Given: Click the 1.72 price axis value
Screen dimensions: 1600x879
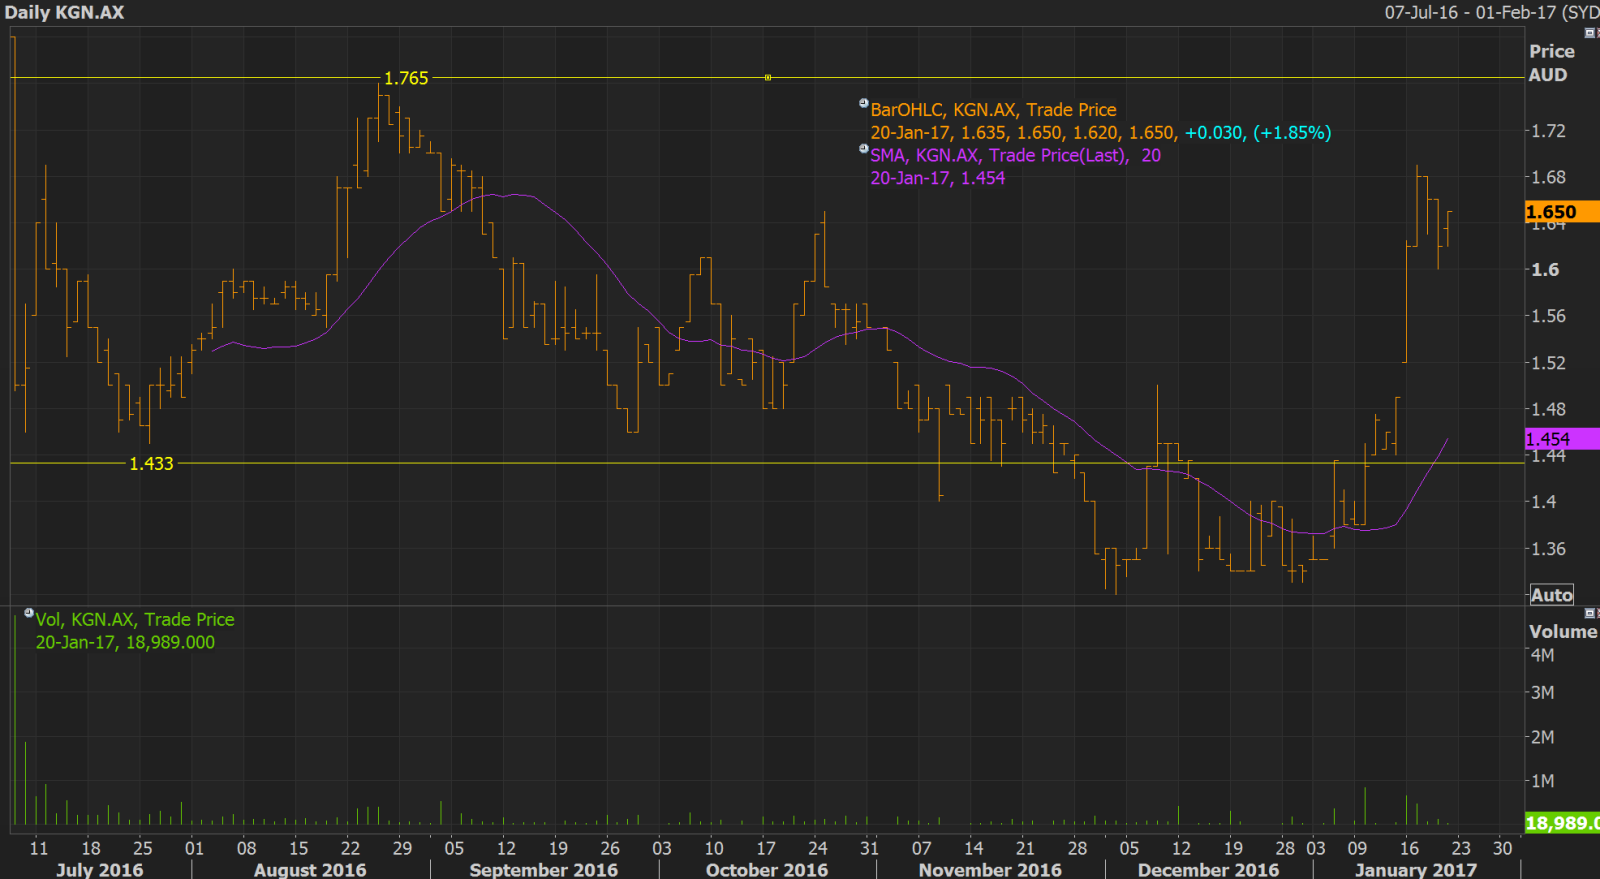Looking at the screenshot, I should (1549, 131).
